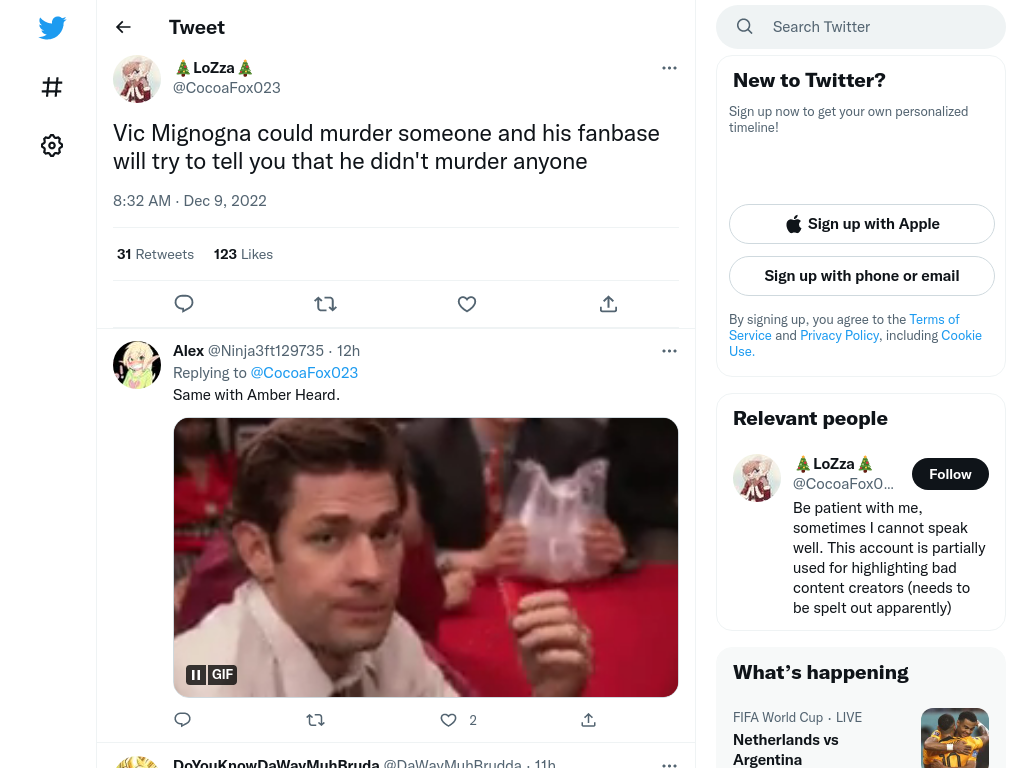Open Netherlands vs Argentina match thumbnail
The height and width of the screenshot is (768, 1024).
tap(954, 738)
